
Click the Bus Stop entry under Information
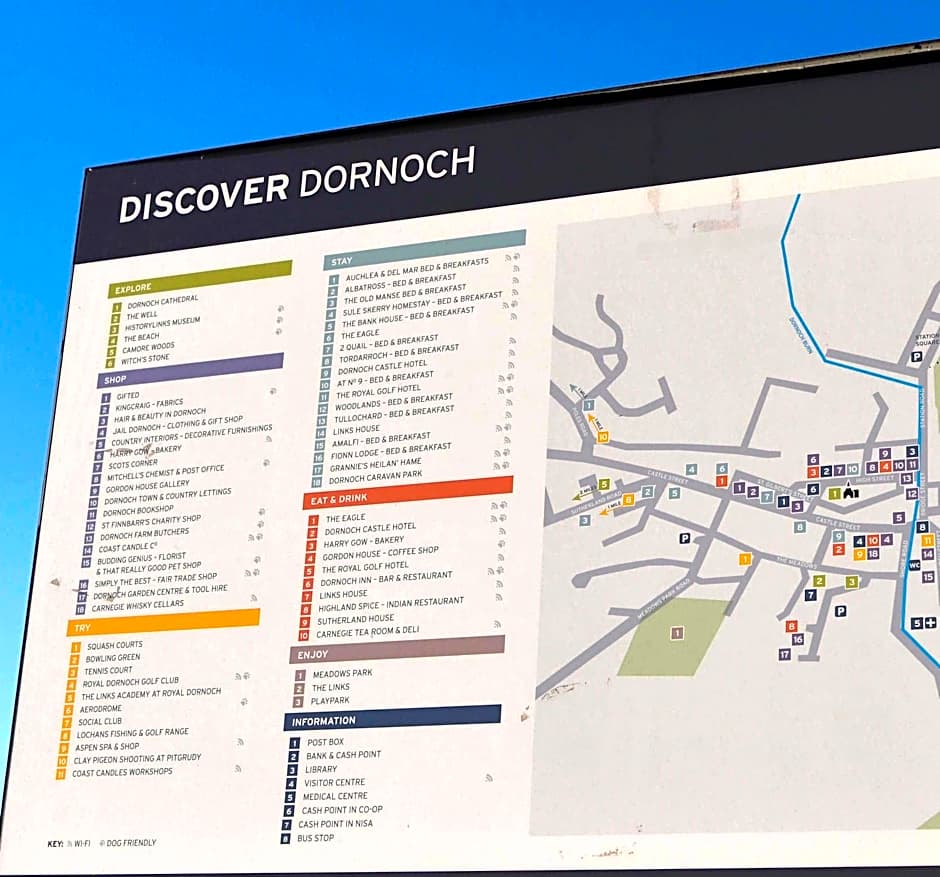[x=316, y=838]
